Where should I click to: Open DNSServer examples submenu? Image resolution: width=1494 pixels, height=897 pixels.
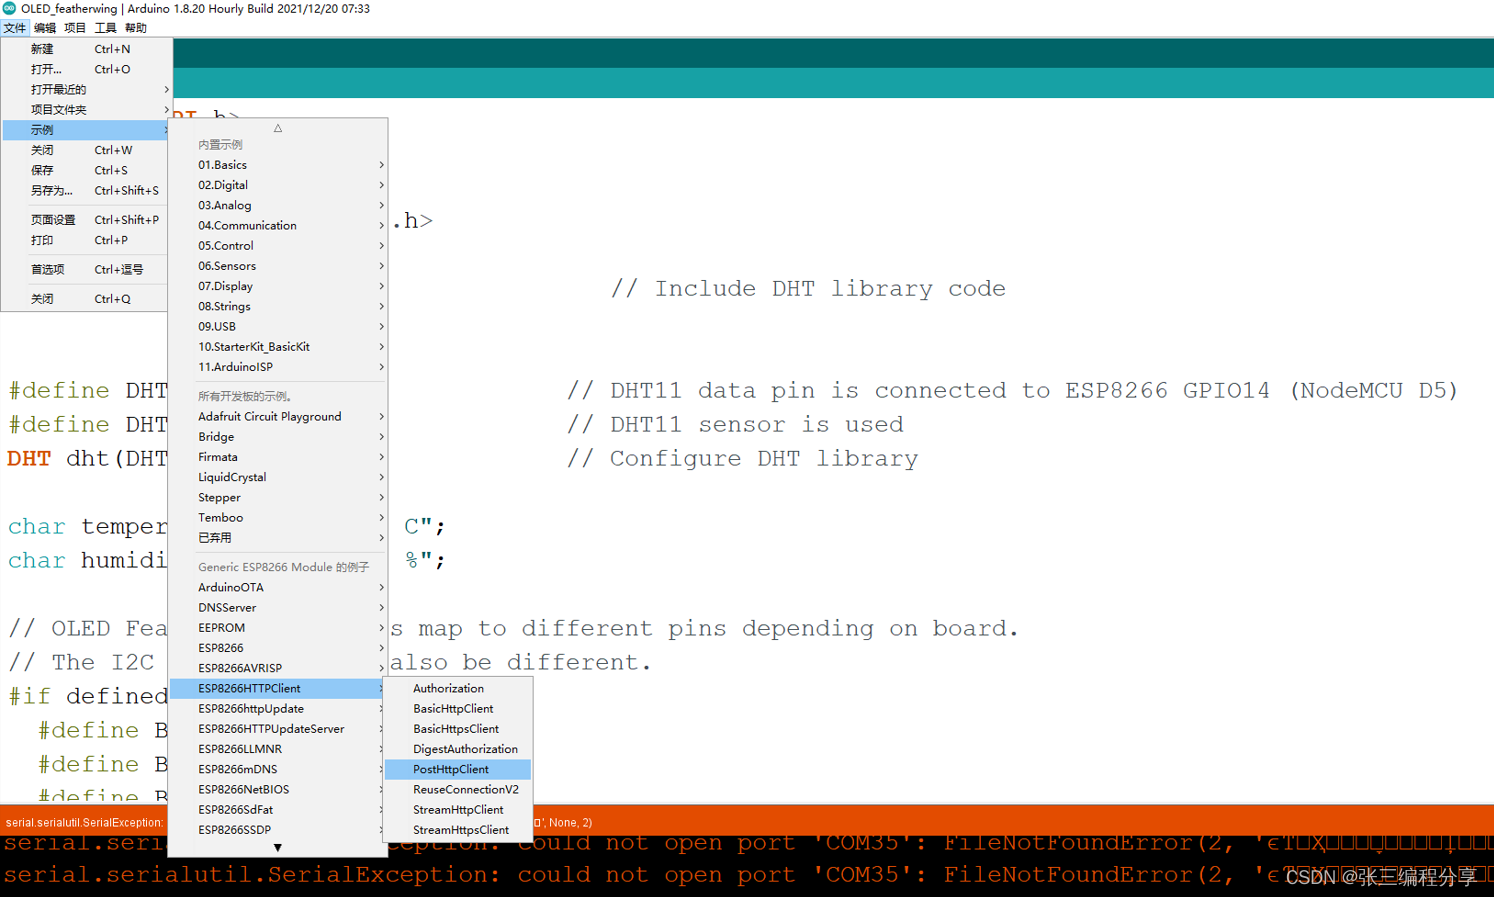coord(278,608)
